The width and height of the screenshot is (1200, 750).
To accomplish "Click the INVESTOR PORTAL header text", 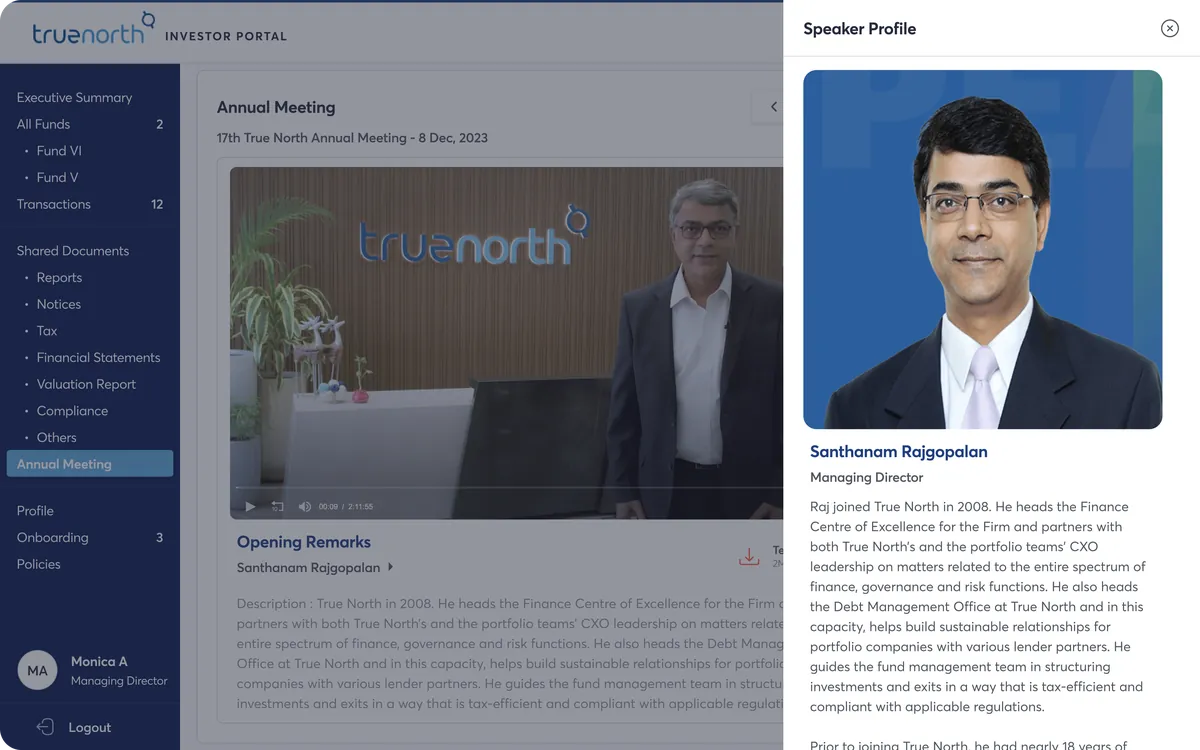I will point(226,36).
